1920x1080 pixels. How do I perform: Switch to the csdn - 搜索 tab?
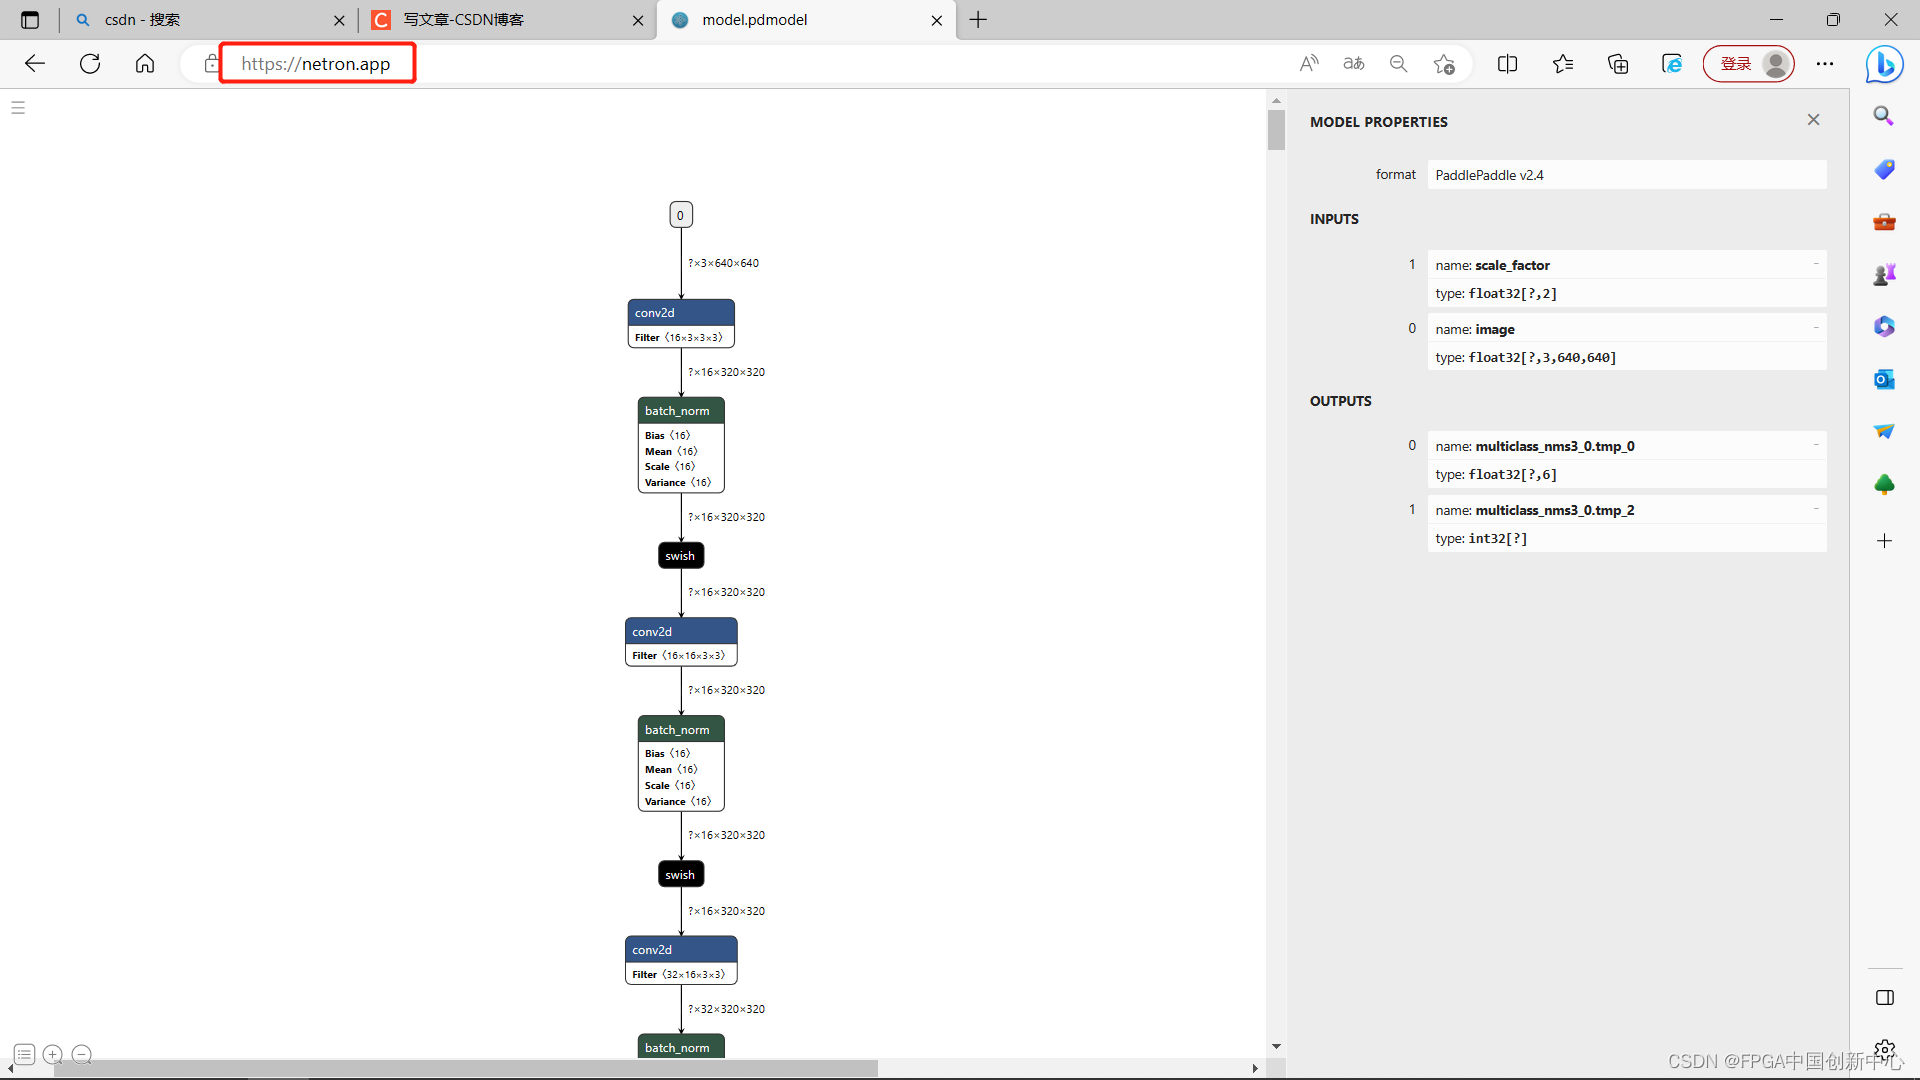207,20
